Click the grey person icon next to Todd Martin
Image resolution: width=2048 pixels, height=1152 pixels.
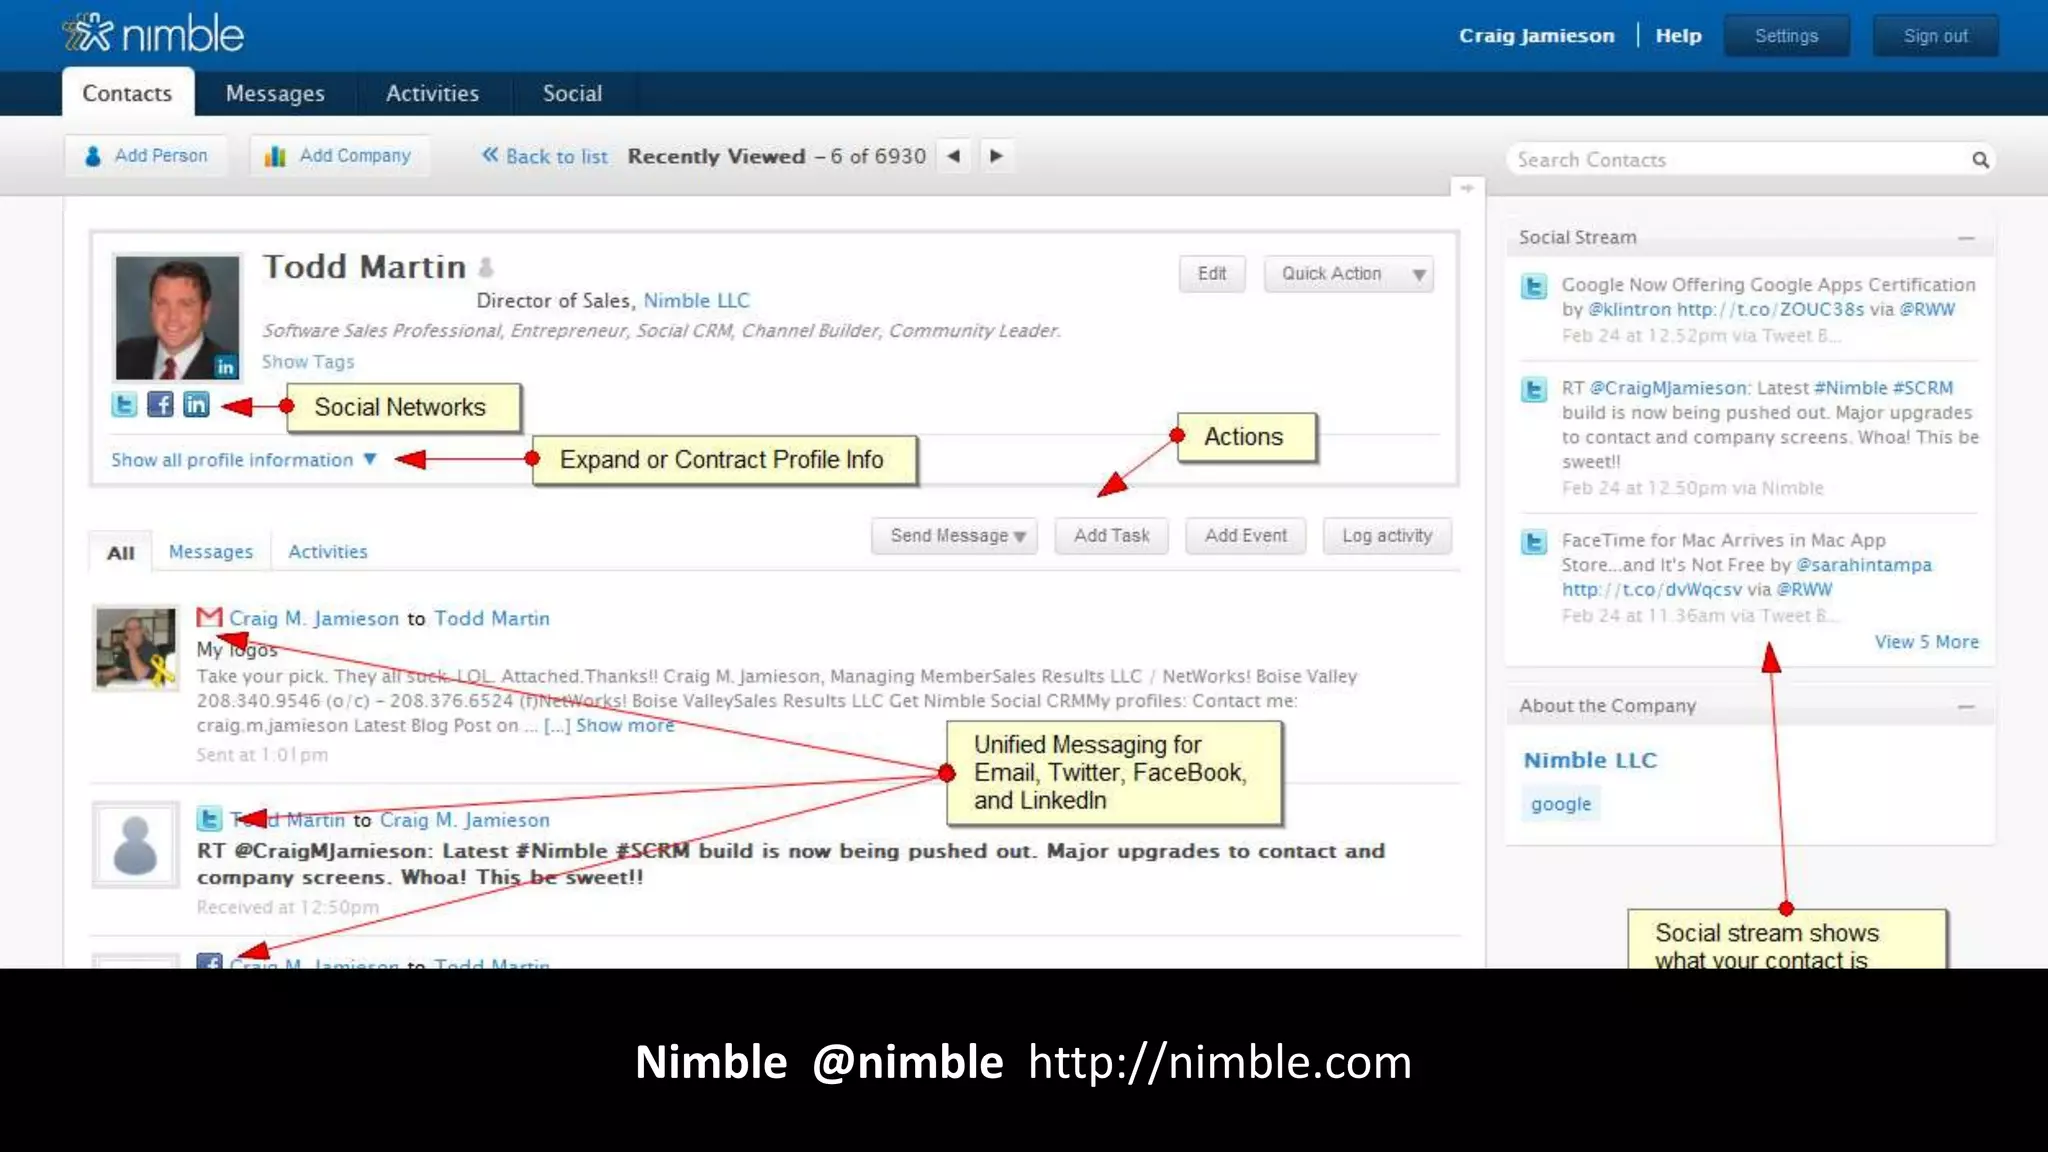pos(486,267)
